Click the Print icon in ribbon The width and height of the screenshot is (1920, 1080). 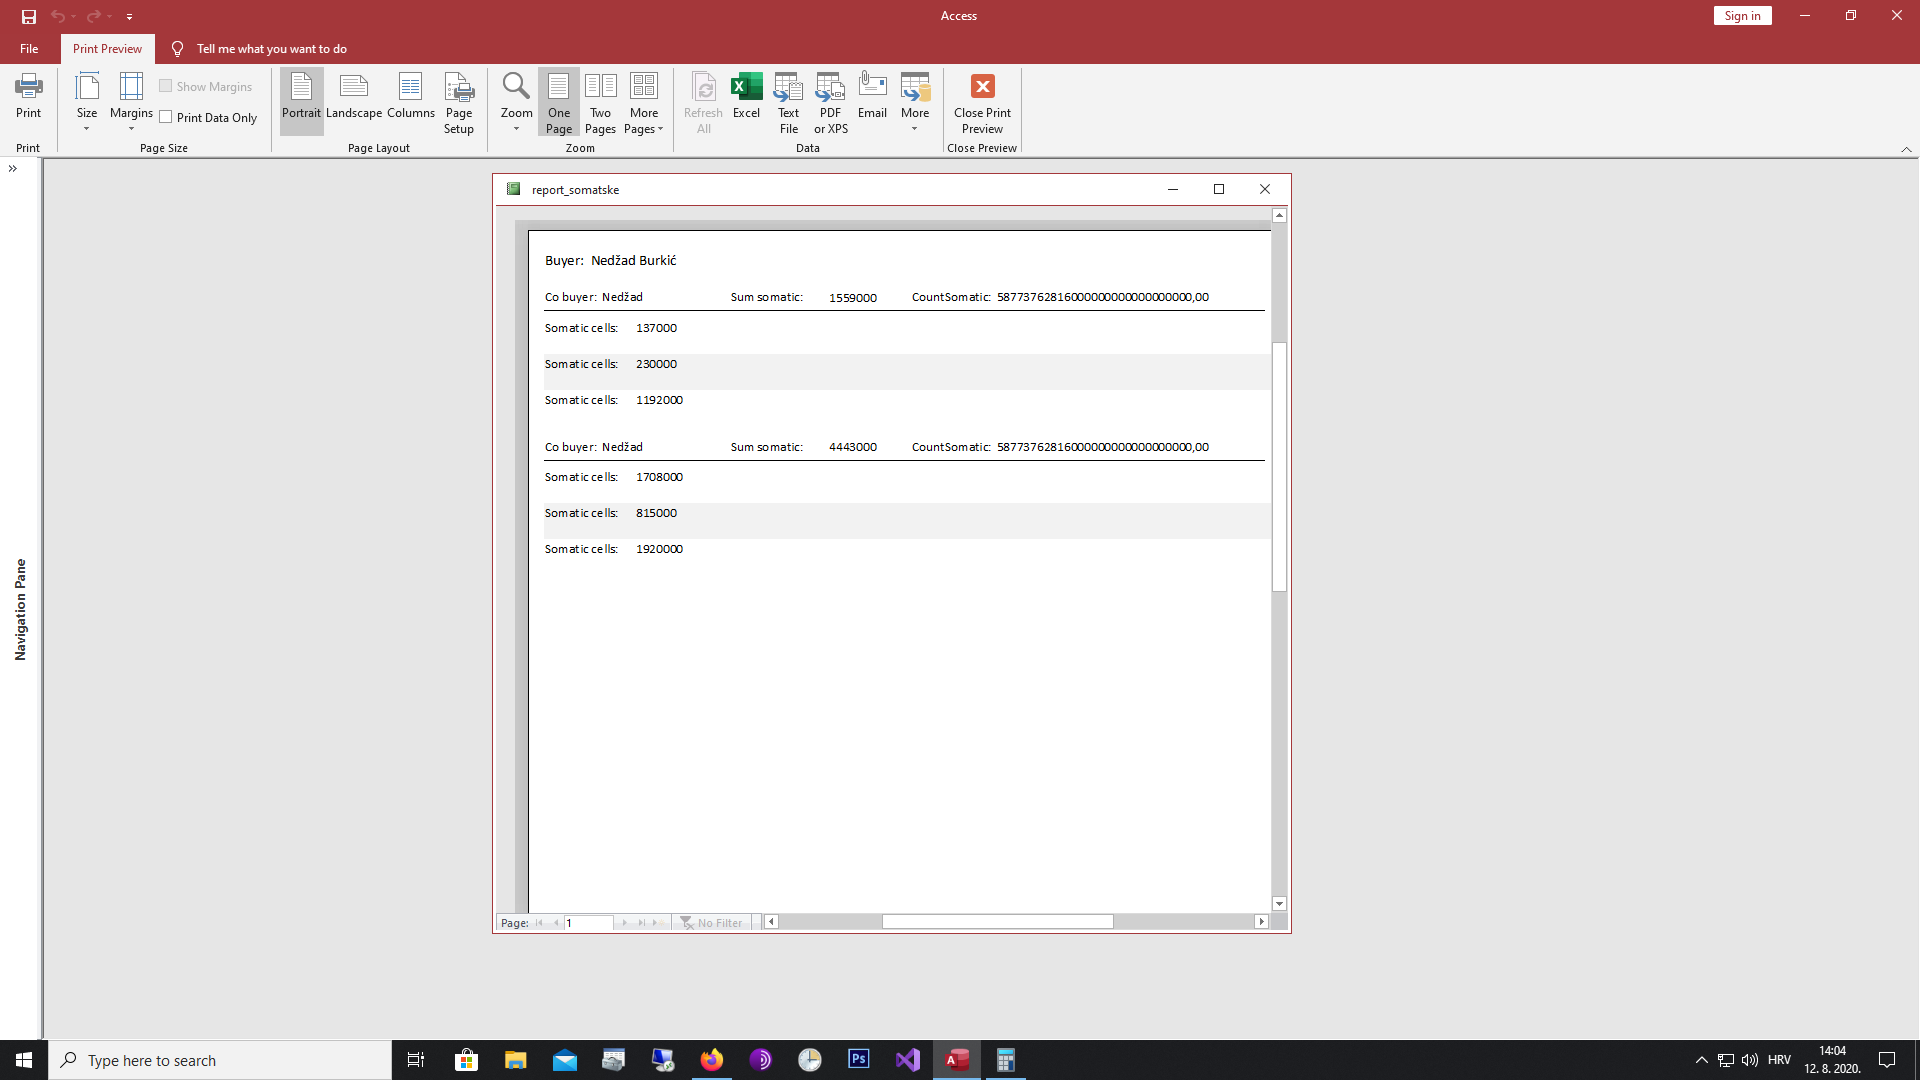pos(28,96)
